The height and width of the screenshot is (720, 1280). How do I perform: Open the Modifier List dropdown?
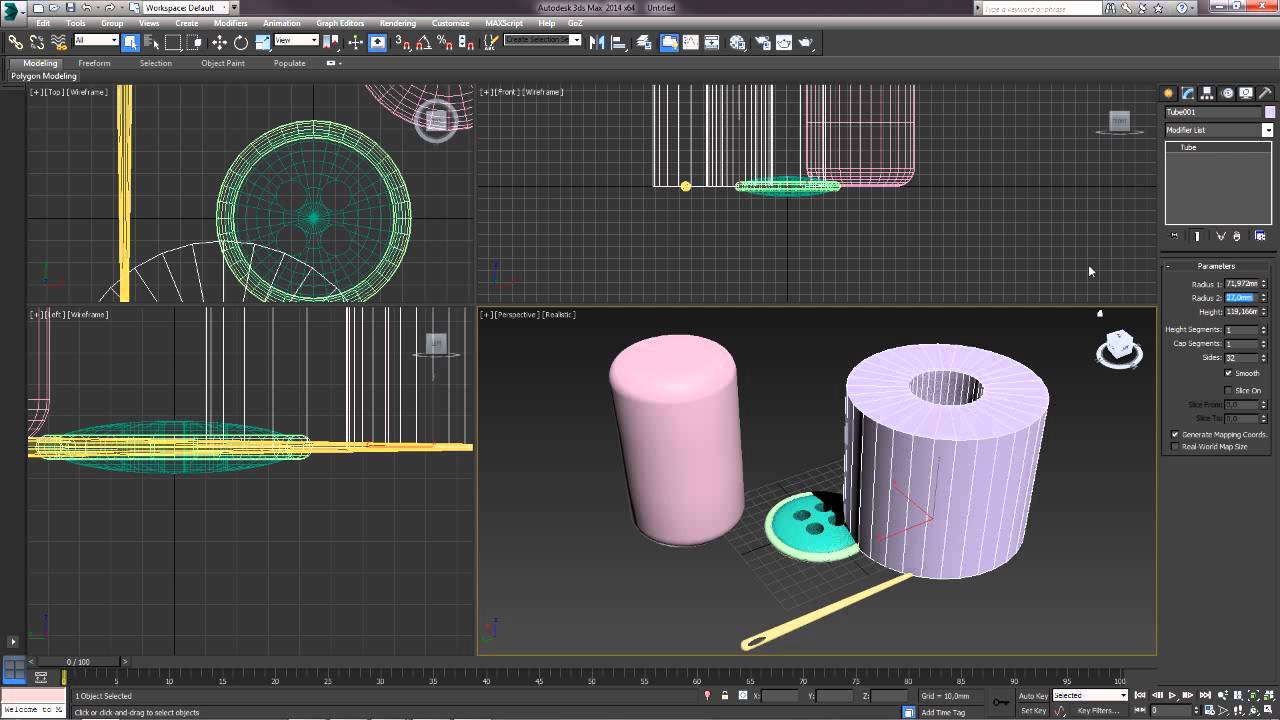pyautogui.click(x=1219, y=130)
